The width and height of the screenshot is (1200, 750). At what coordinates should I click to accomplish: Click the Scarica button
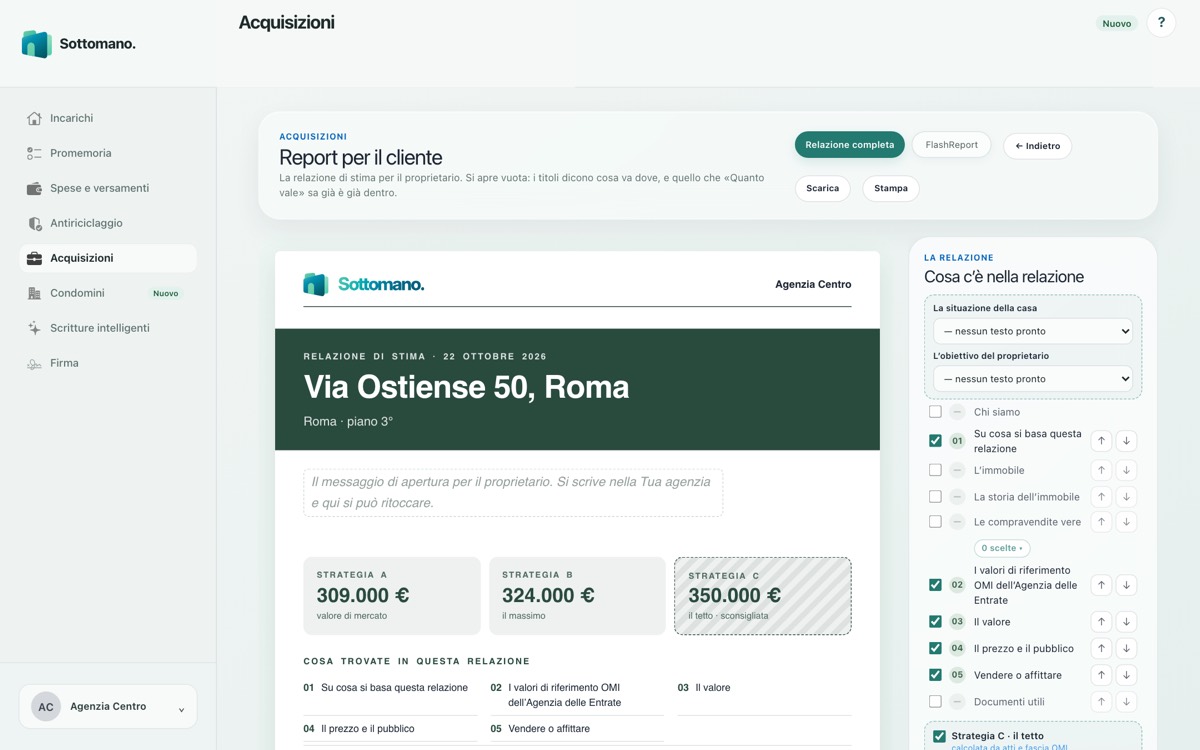pyautogui.click(x=823, y=188)
